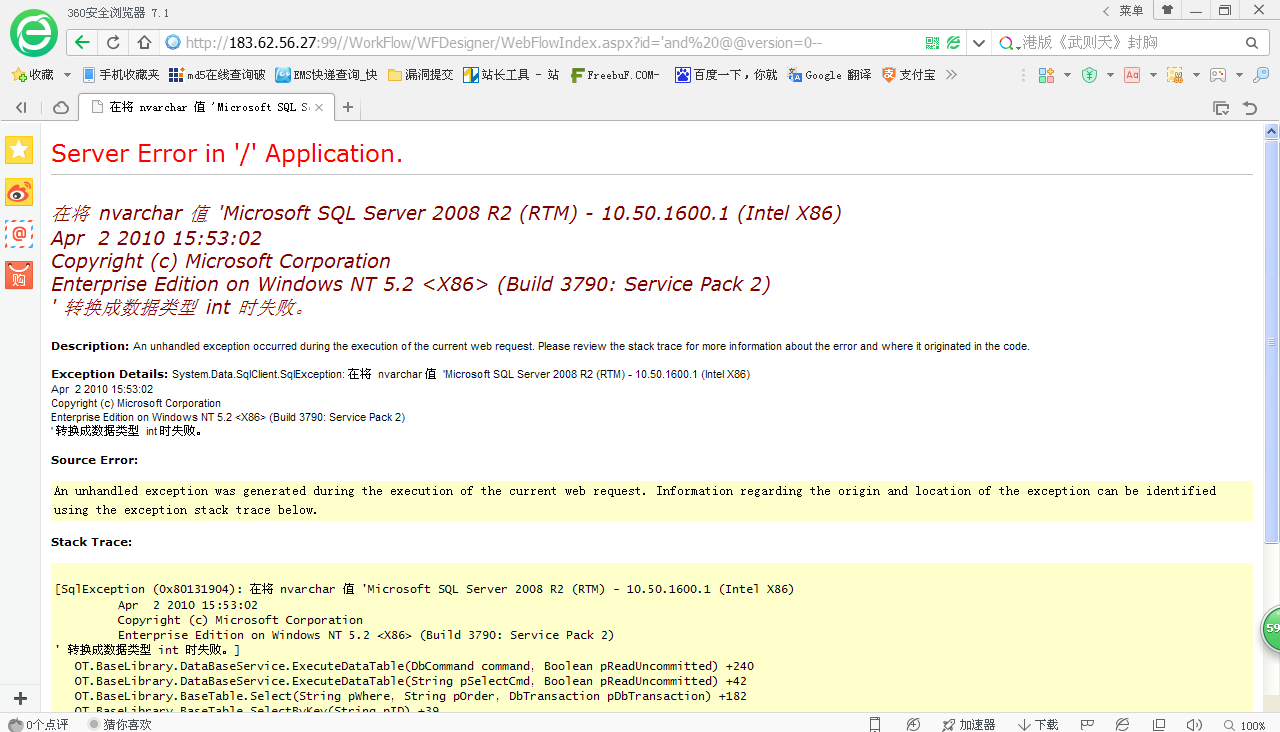The height and width of the screenshot is (732, 1280).
Task: Click the 100% zoom level control
Action: click(1243, 725)
